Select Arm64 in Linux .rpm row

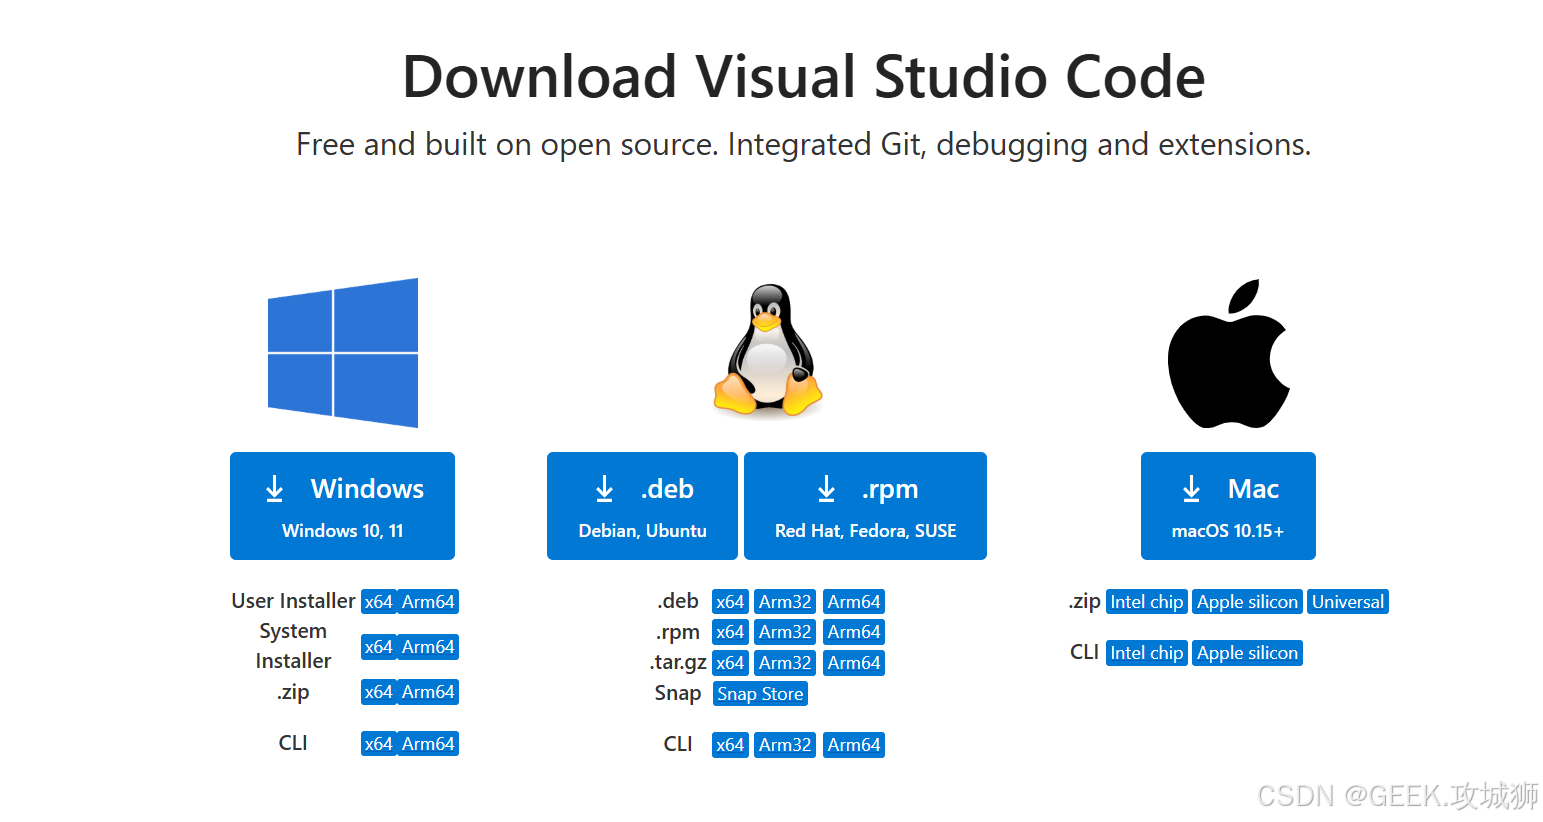pos(854,632)
